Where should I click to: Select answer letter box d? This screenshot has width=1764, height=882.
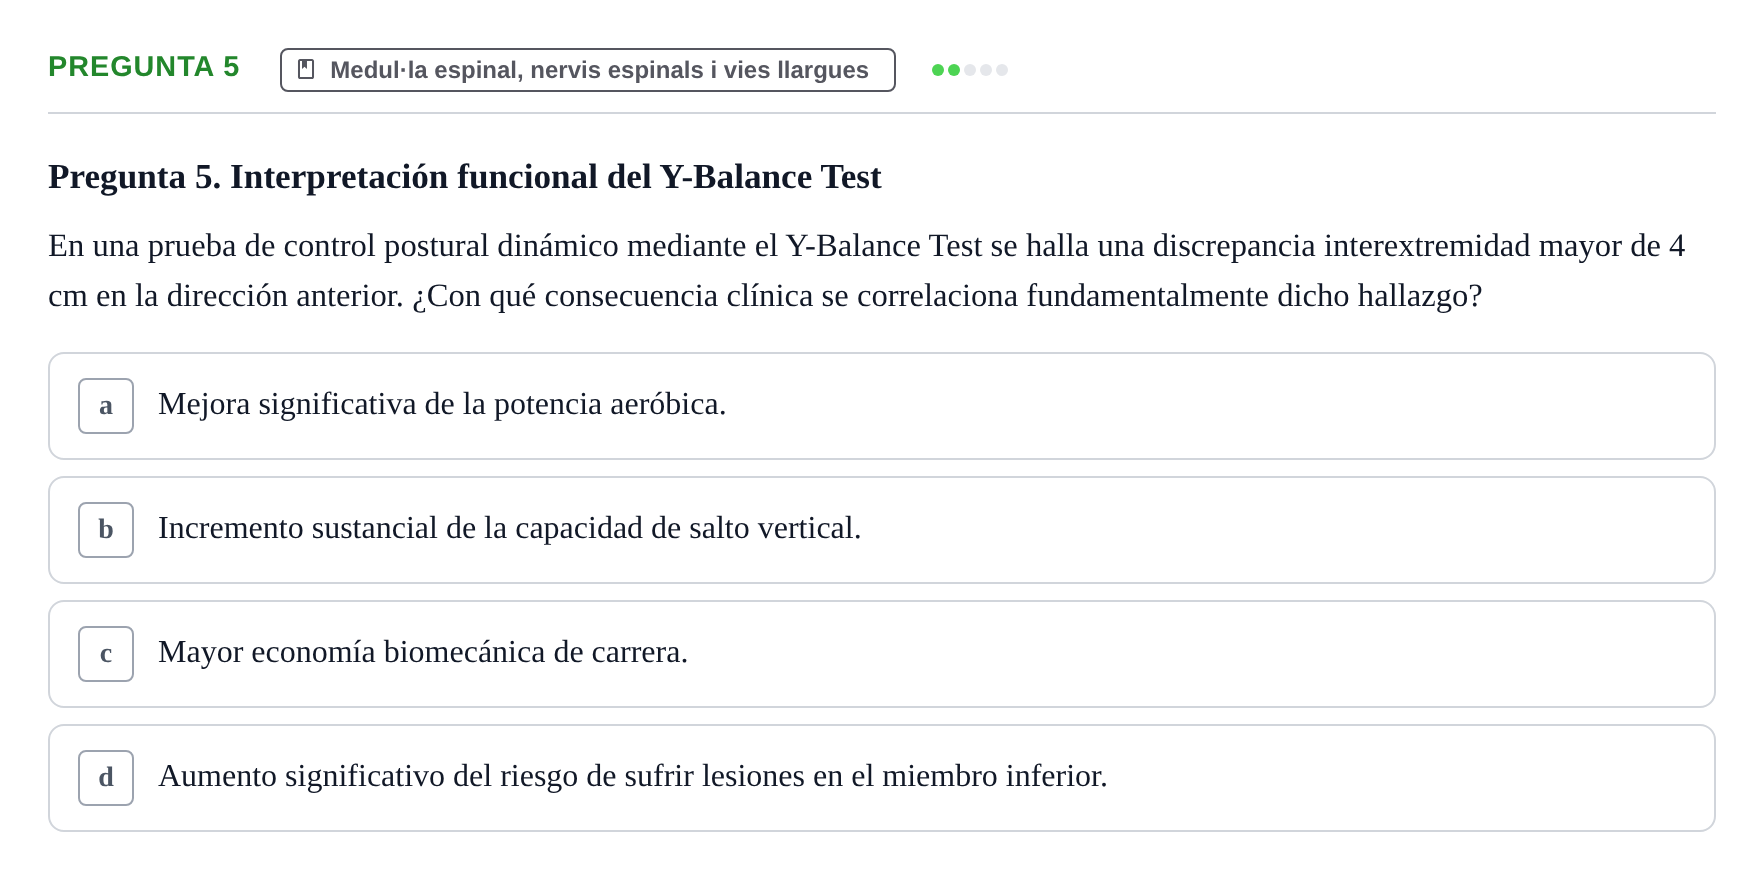click(106, 778)
